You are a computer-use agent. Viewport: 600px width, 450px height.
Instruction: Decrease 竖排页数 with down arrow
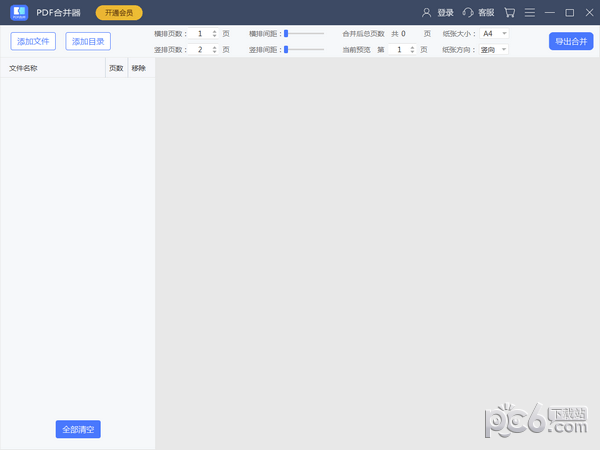coord(215,52)
